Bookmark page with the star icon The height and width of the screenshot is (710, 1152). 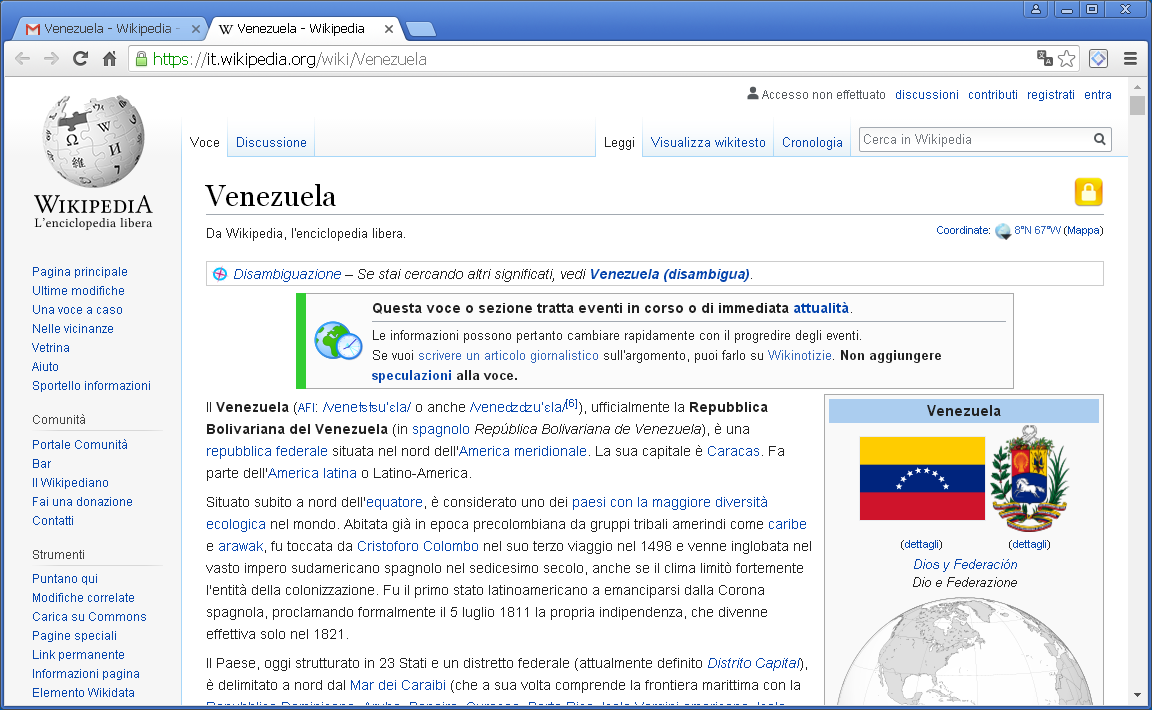pos(1067,59)
